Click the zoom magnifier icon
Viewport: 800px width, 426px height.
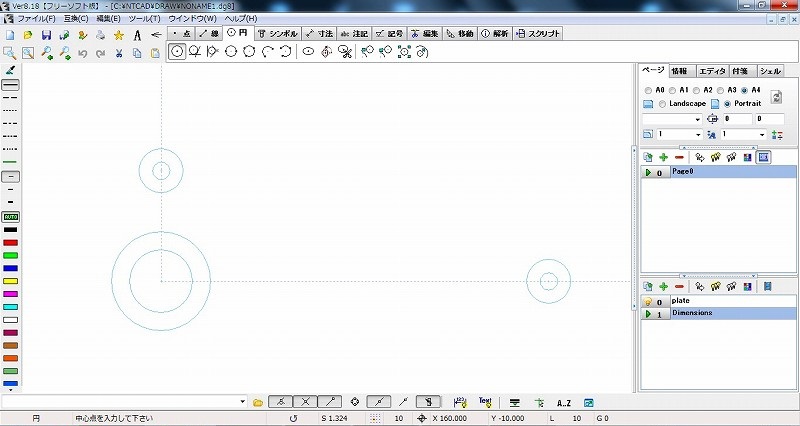[x=9, y=52]
